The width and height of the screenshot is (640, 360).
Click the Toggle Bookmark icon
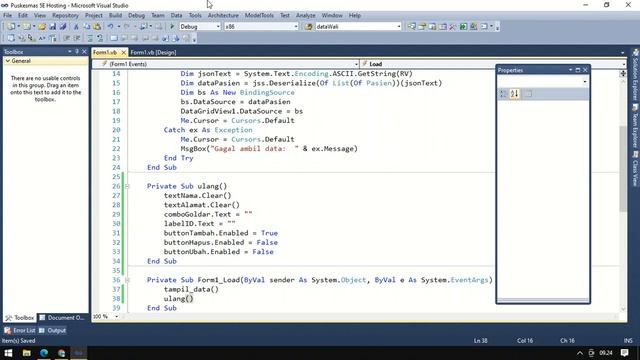click(x=114, y=38)
